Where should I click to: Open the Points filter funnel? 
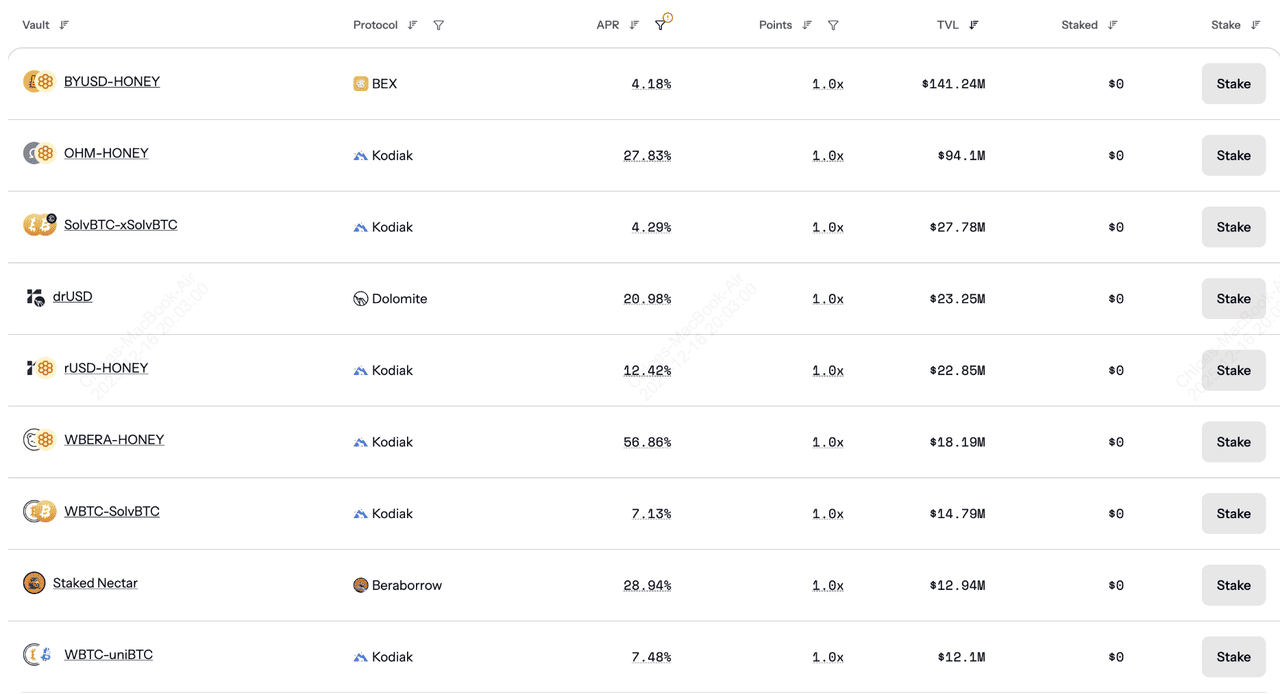pyautogui.click(x=833, y=25)
